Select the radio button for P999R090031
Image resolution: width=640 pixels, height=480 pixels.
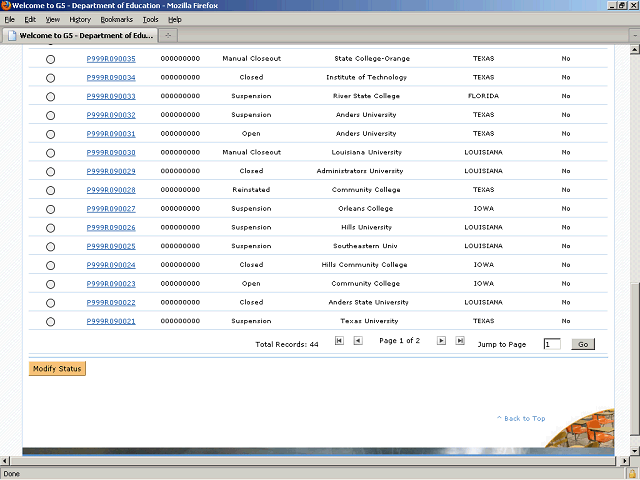tap(50, 134)
